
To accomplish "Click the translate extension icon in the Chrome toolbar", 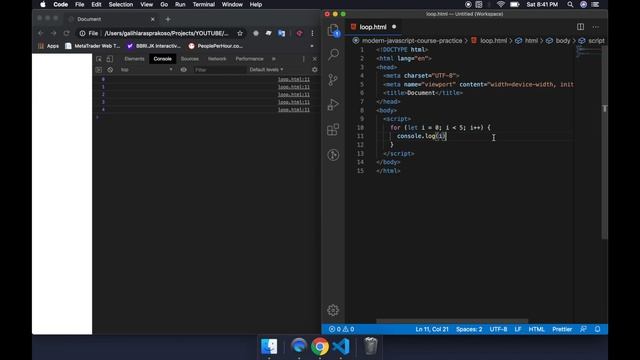I will (282, 33).
